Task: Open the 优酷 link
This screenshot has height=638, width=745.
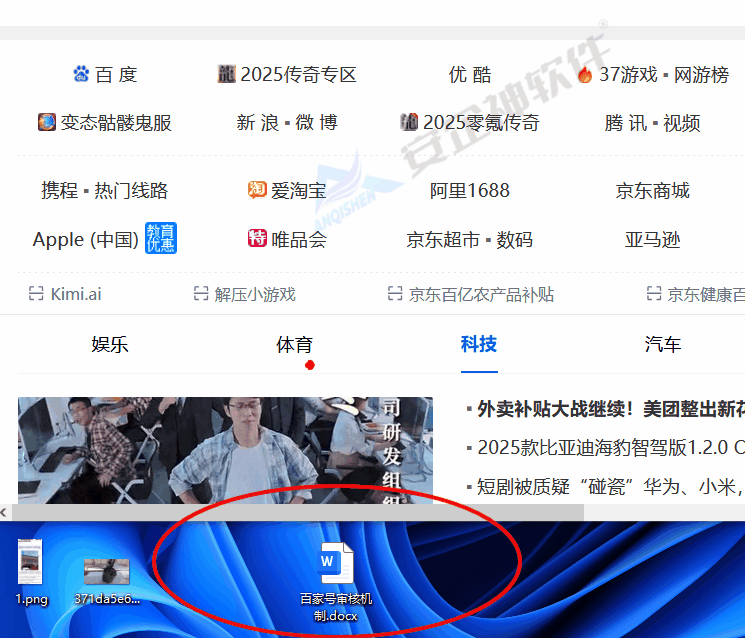Action: (470, 75)
